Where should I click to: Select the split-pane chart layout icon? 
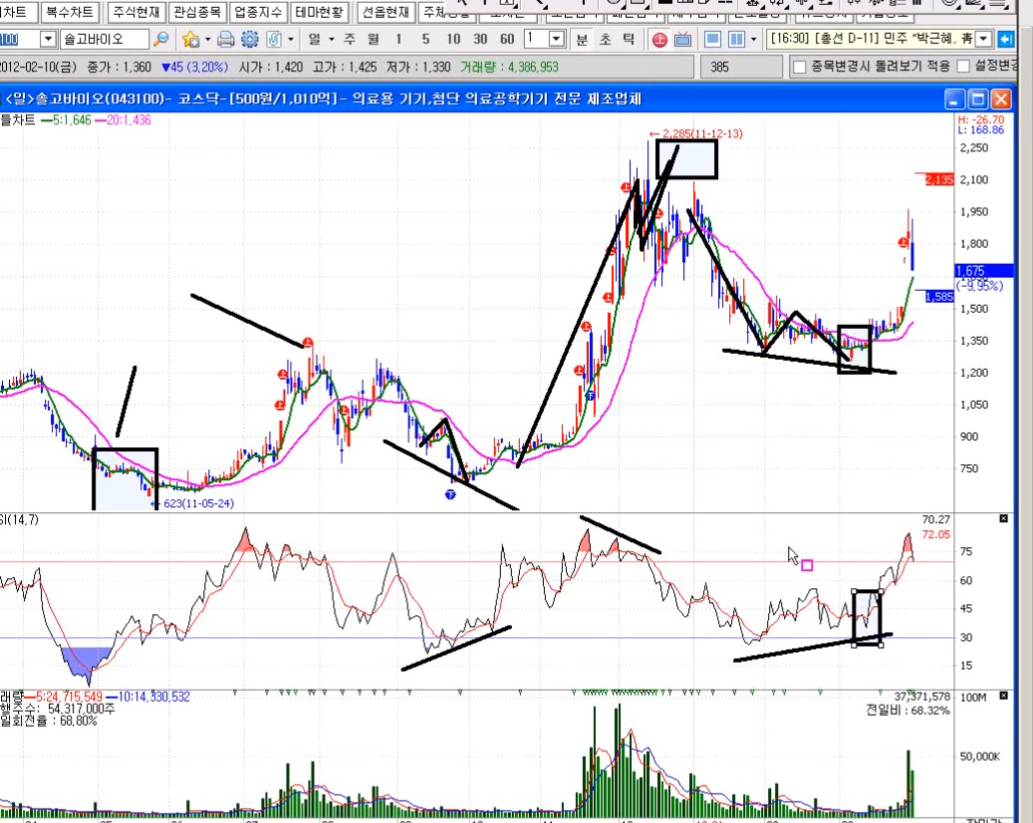pos(737,39)
